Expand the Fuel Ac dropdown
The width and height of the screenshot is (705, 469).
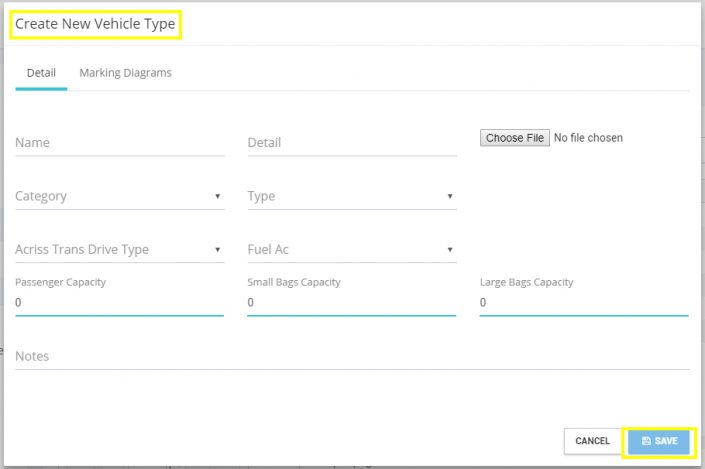coord(351,250)
